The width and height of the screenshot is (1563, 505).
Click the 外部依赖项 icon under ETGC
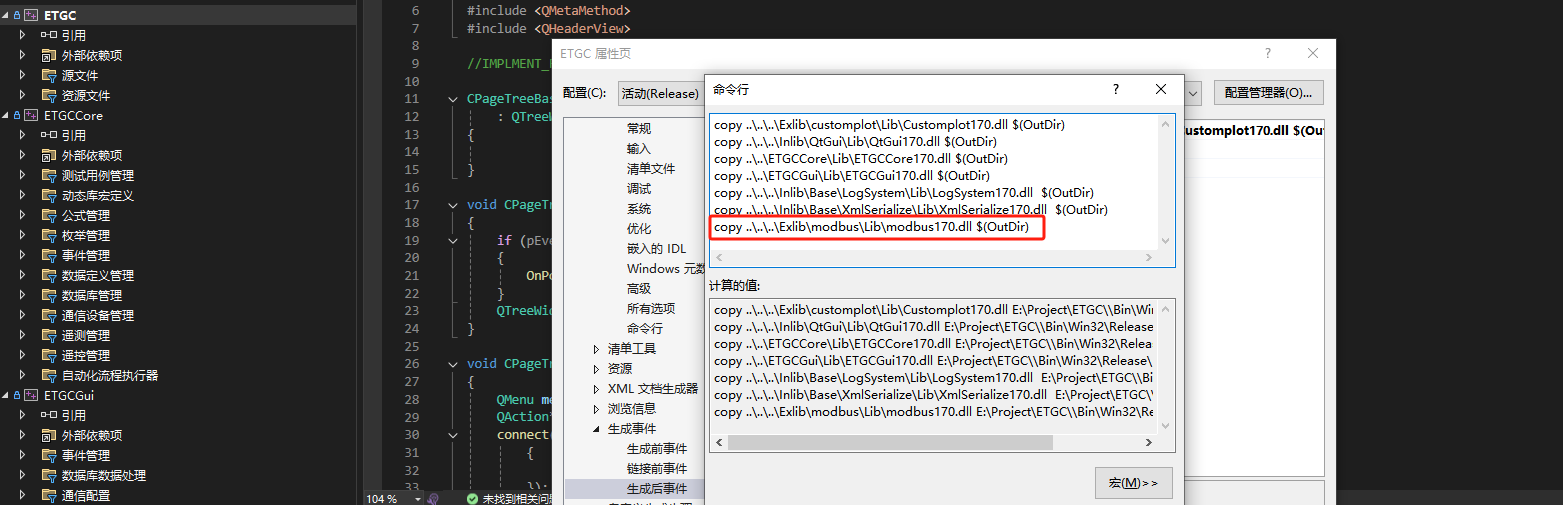[49, 55]
